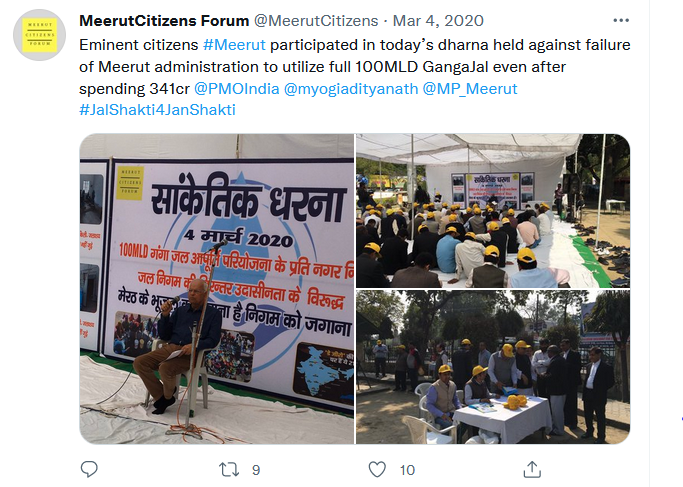Open the three-dot more options menu

coord(621,20)
